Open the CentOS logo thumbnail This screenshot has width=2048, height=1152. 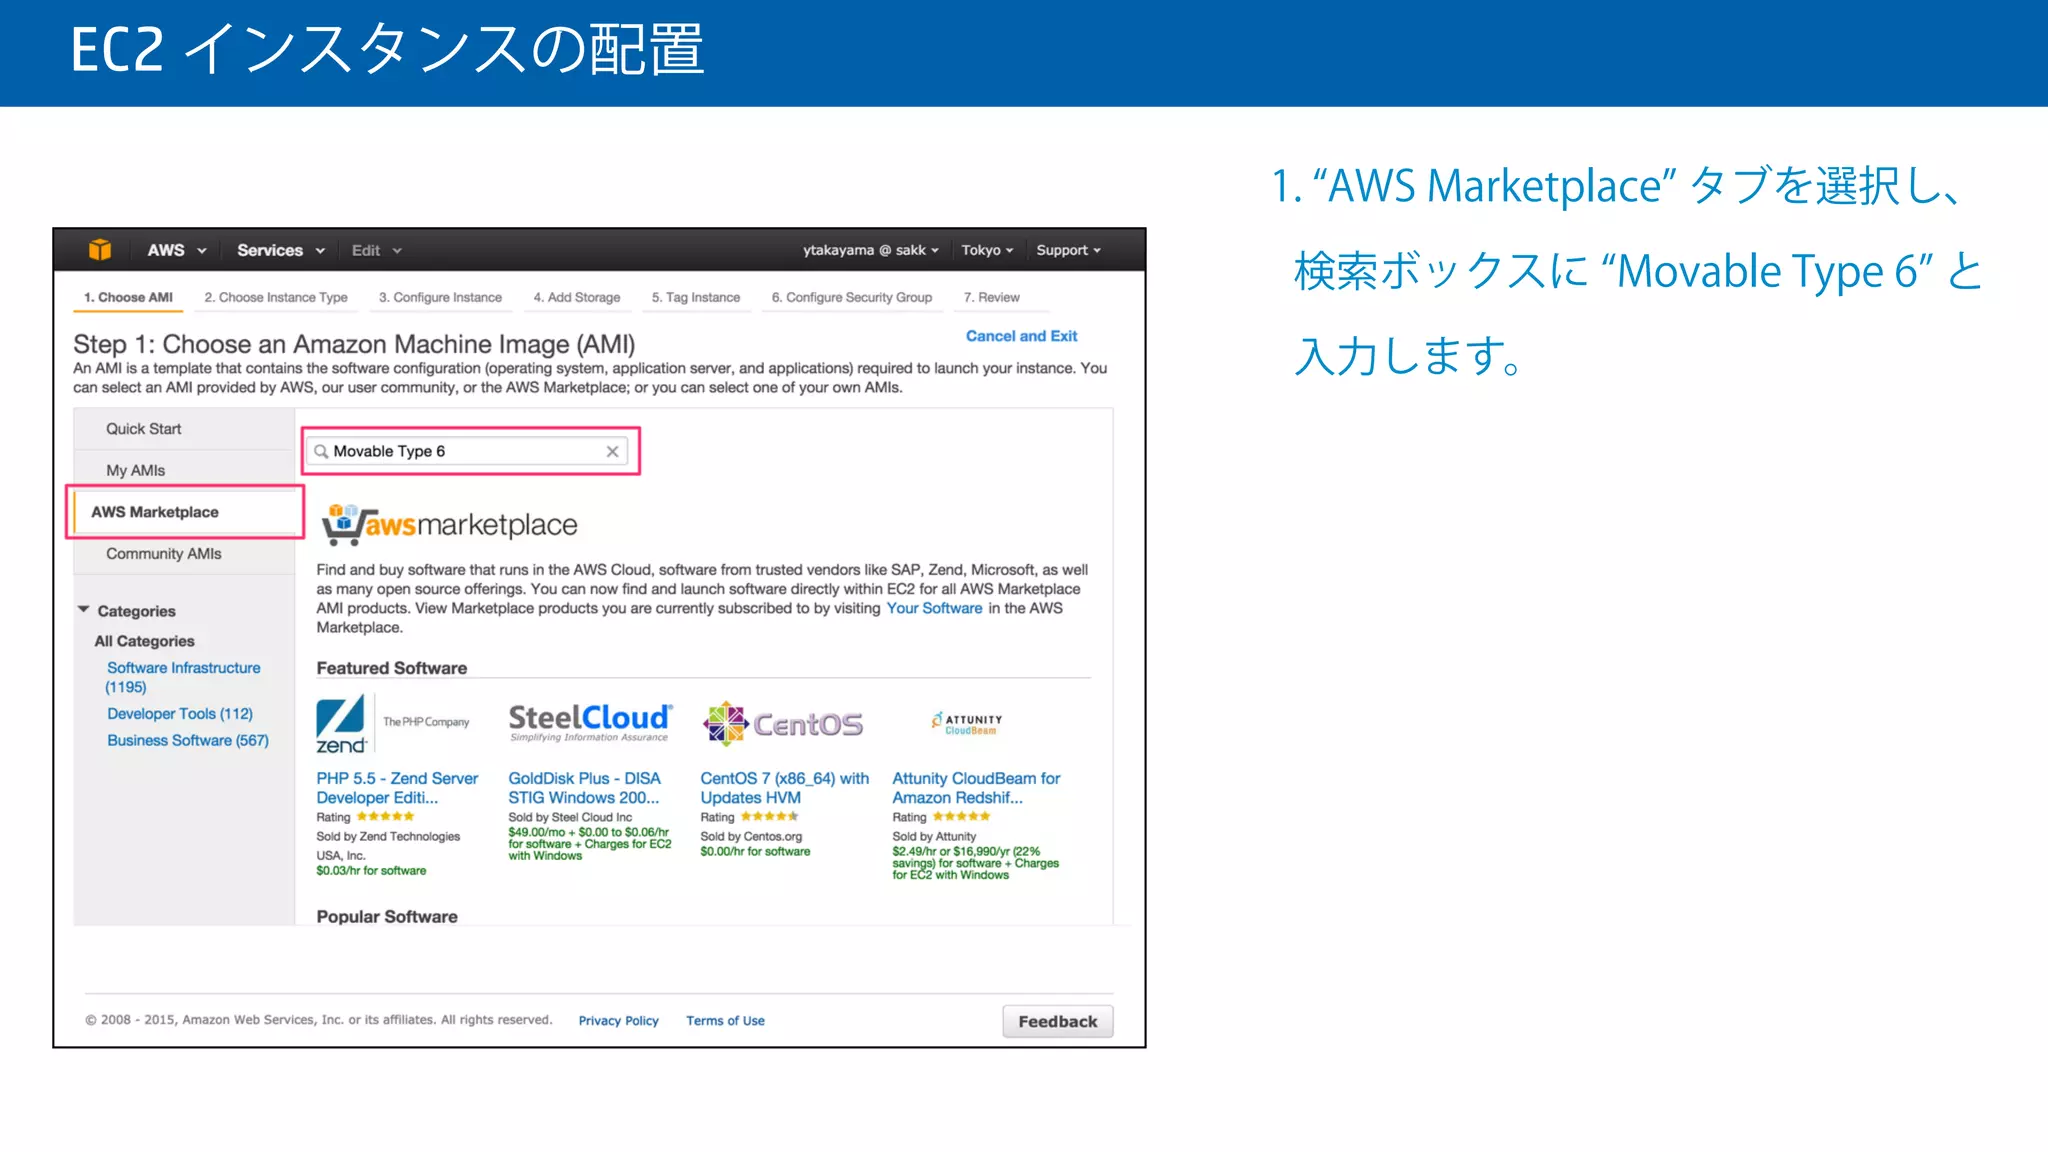[x=783, y=724]
